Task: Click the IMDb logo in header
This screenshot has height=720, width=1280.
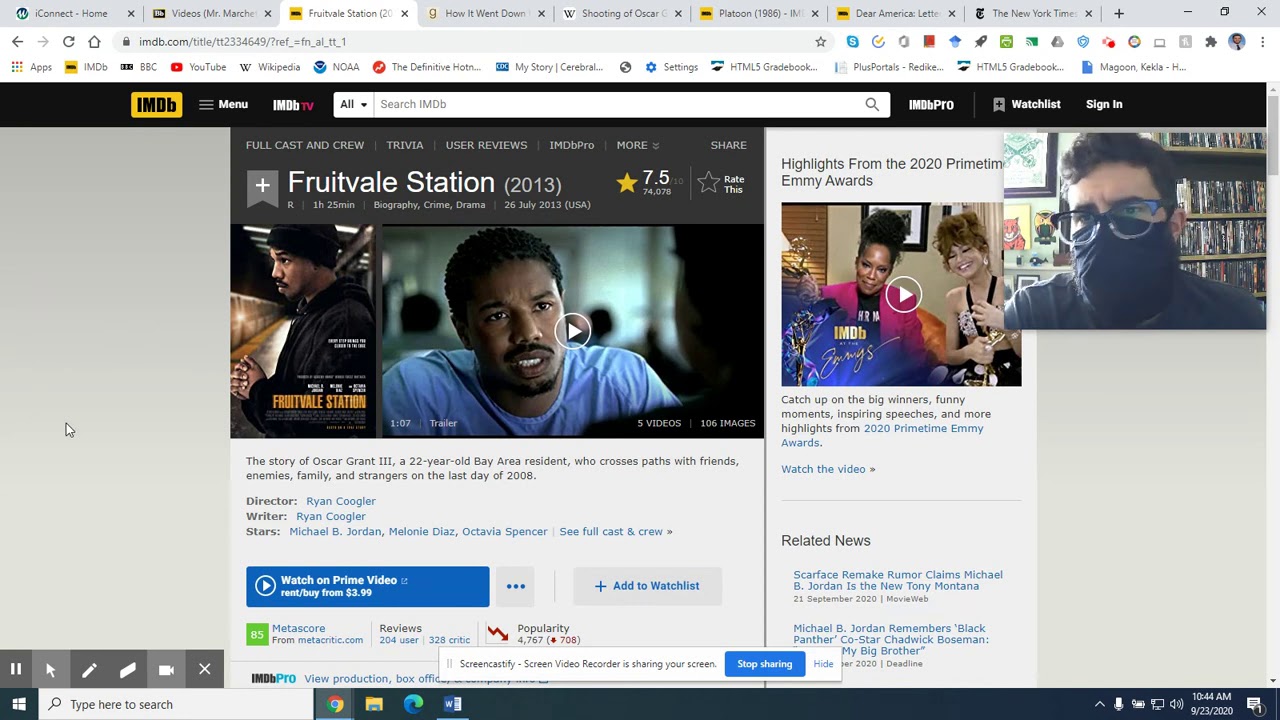Action: pyautogui.click(x=156, y=104)
